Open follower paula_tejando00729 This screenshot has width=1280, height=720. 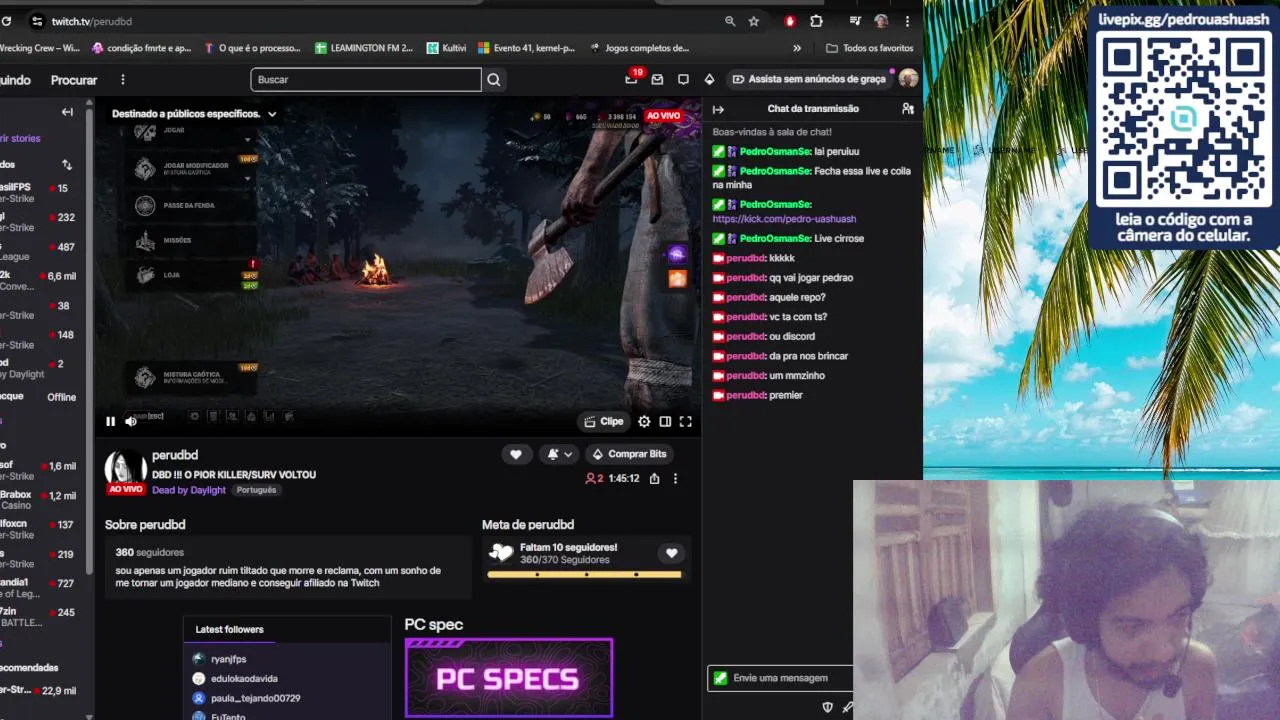point(255,698)
